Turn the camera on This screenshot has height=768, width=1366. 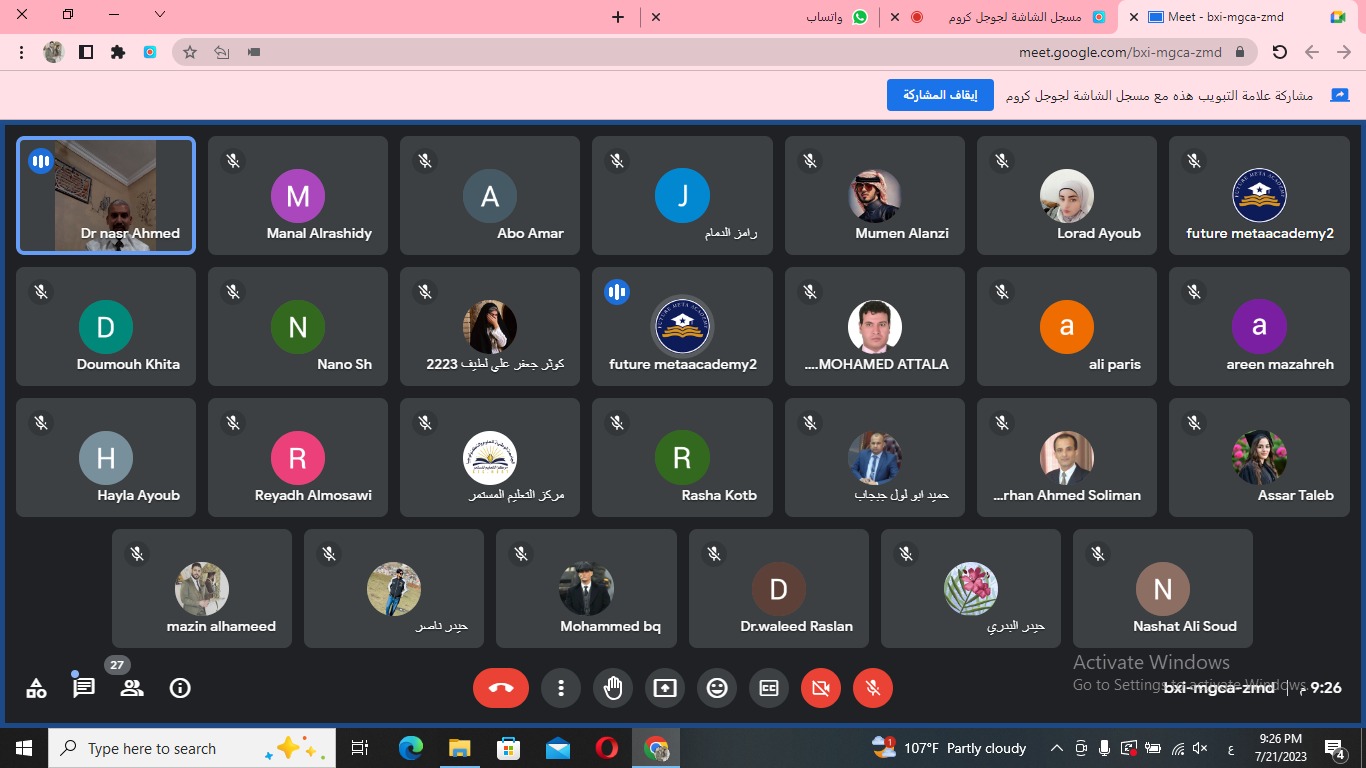pos(821,688)
